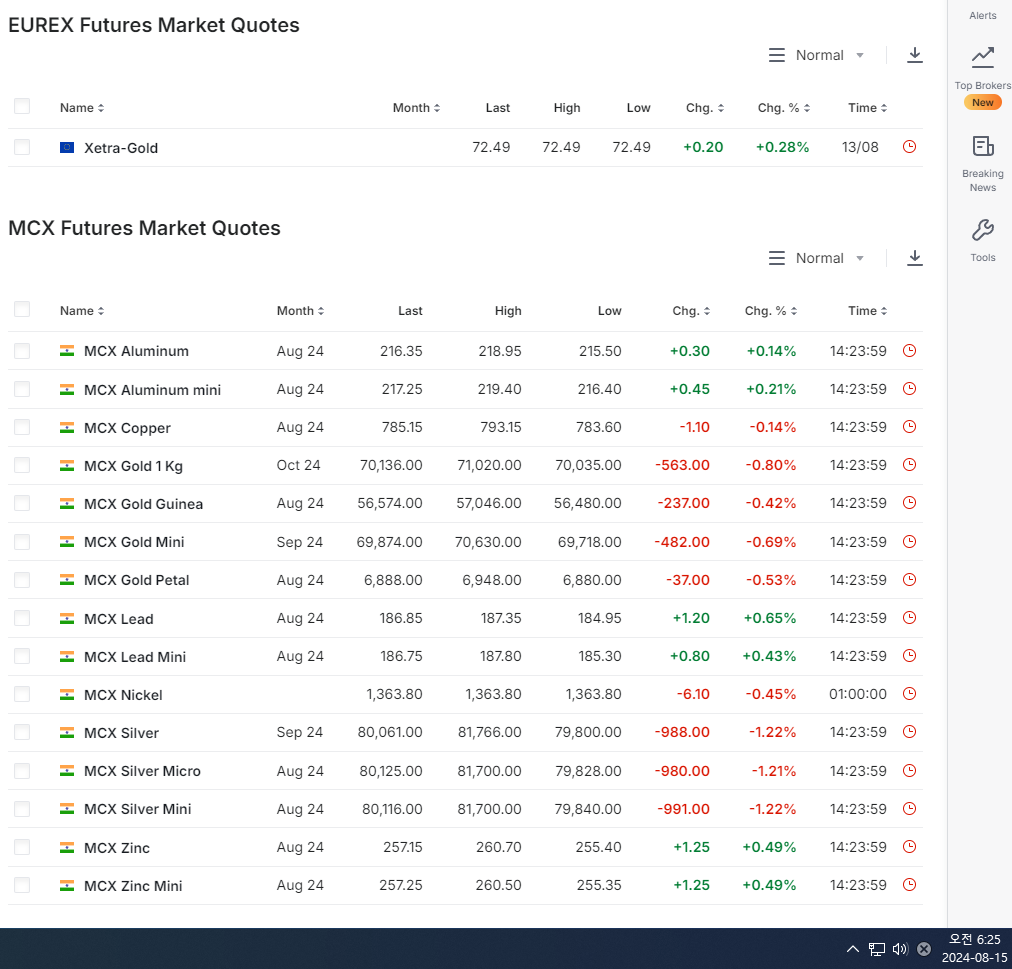
Task: Check the MCX Aluminum row checkbox
Action: tap(22, 351)
